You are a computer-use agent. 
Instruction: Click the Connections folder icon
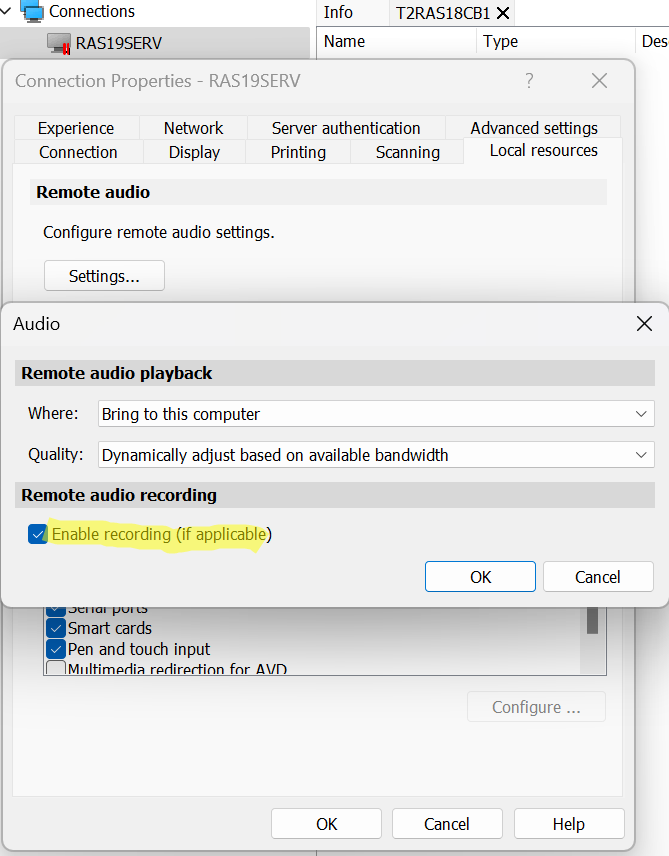(x=32, y=12)
